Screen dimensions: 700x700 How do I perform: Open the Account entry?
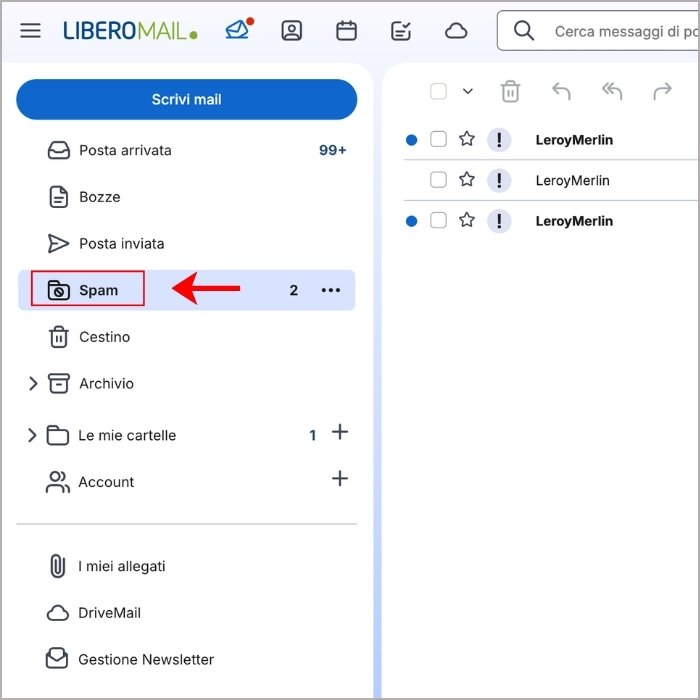pyautogui.click(x=106, y=482)
